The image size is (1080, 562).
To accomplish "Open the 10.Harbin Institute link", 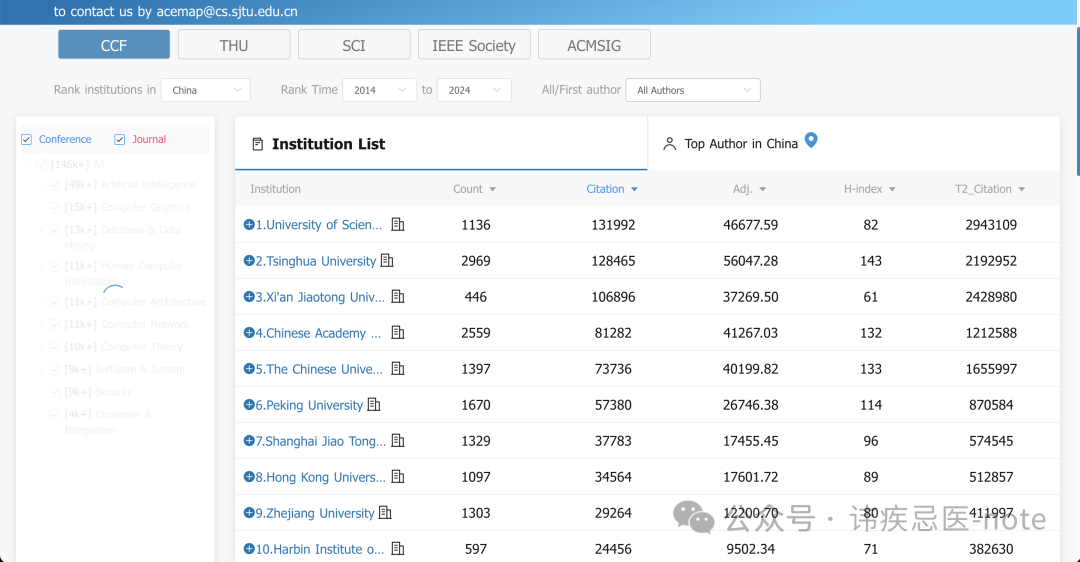I will pyautogui.click(x=320, y=549).
